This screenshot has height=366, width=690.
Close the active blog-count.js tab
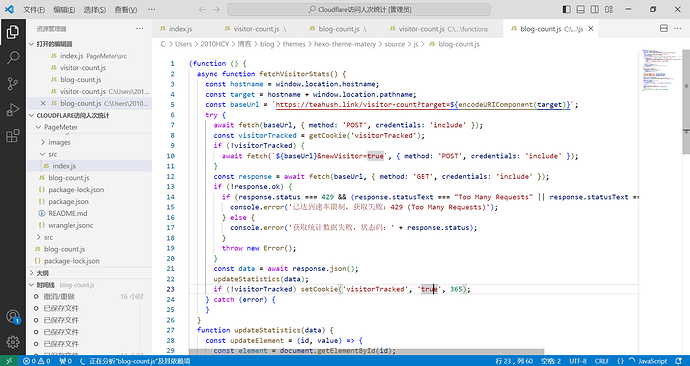click(591, 29)
